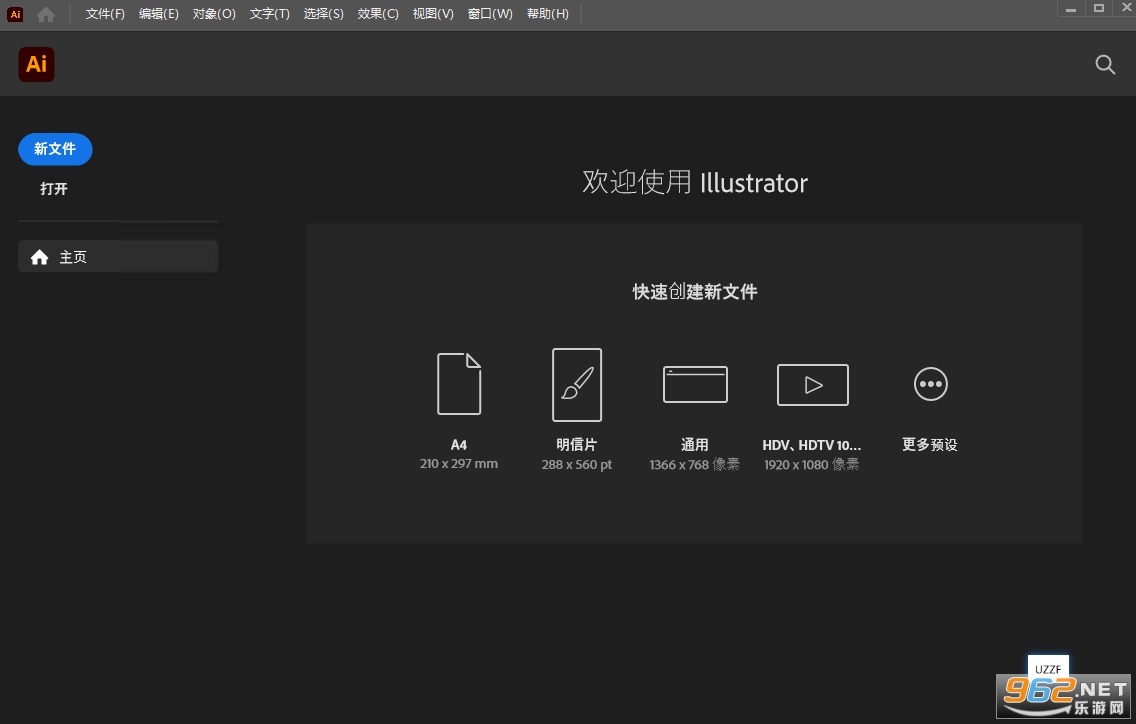Close the Illustrator window

tap(1125, 7)
